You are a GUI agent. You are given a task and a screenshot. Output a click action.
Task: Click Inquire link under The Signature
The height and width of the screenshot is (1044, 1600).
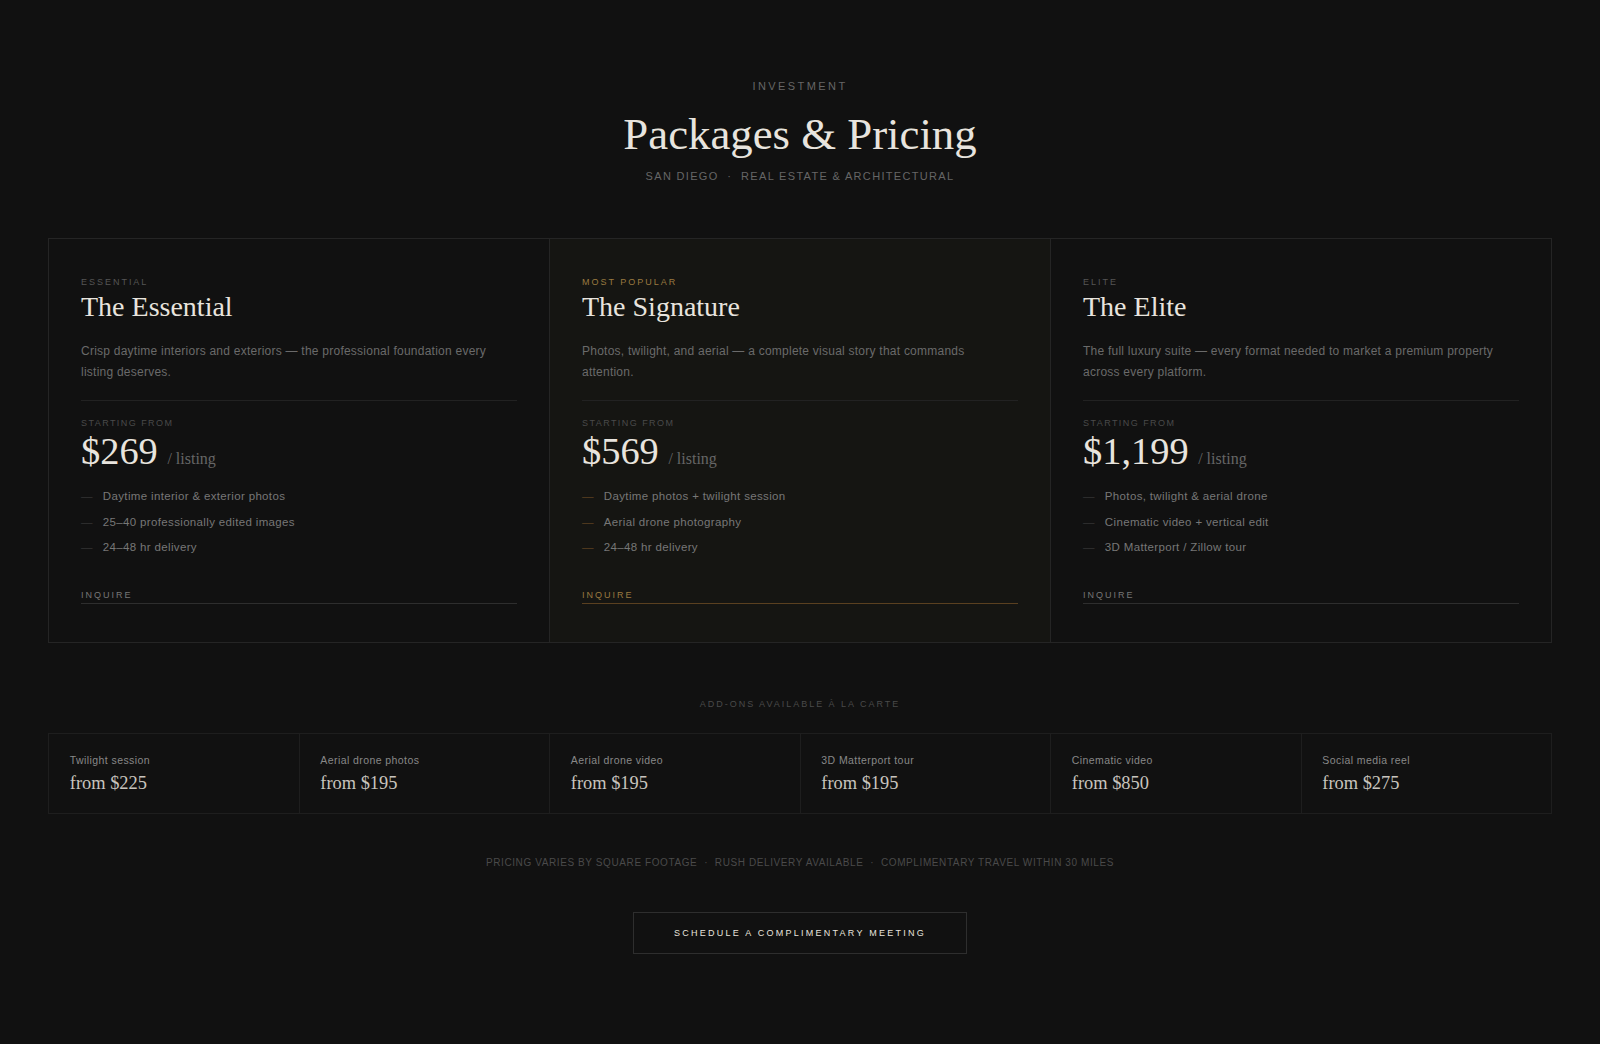(799, 595)
